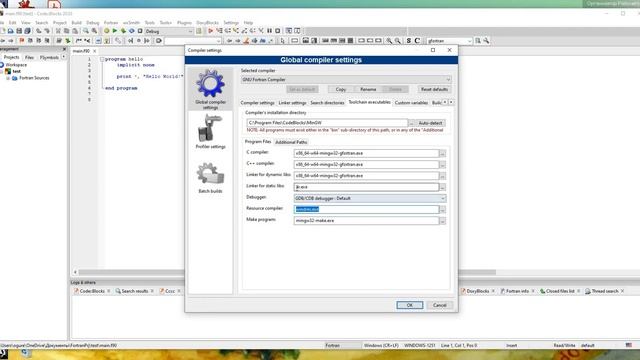This screenshot has height=360, width=640.
Task: Click the Save all files icon
Action: click(27, 31)
